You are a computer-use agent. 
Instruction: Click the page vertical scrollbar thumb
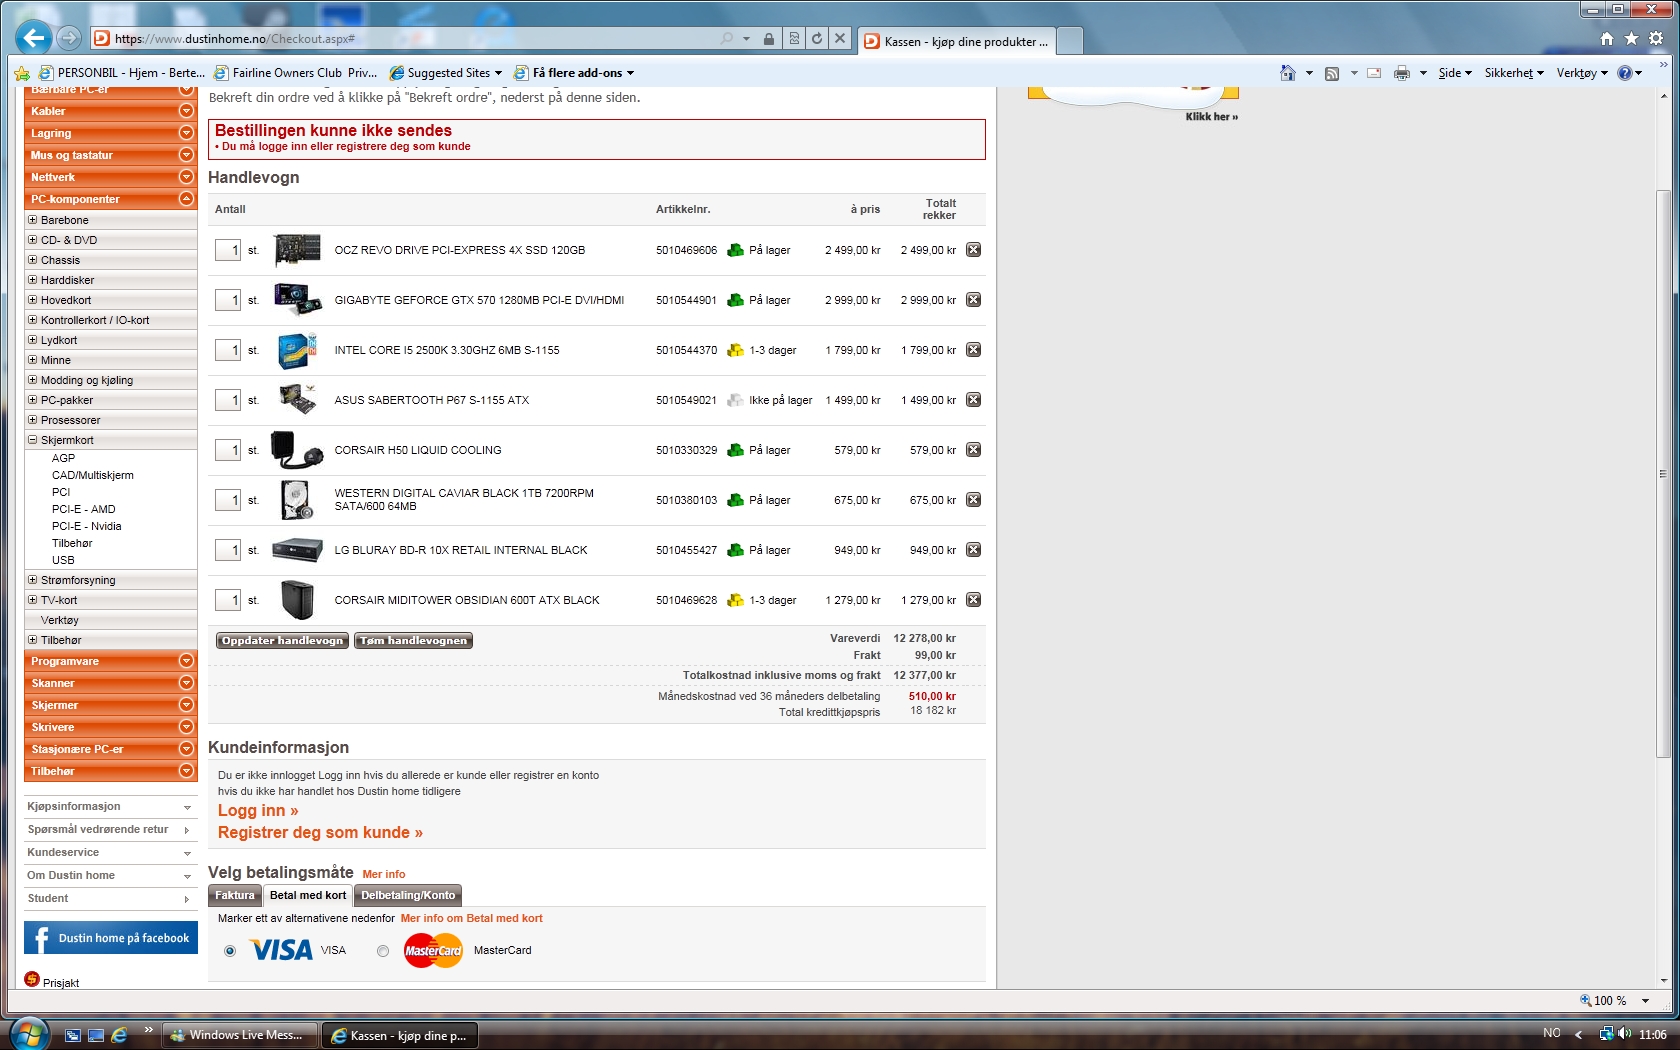click(1663, 472)
